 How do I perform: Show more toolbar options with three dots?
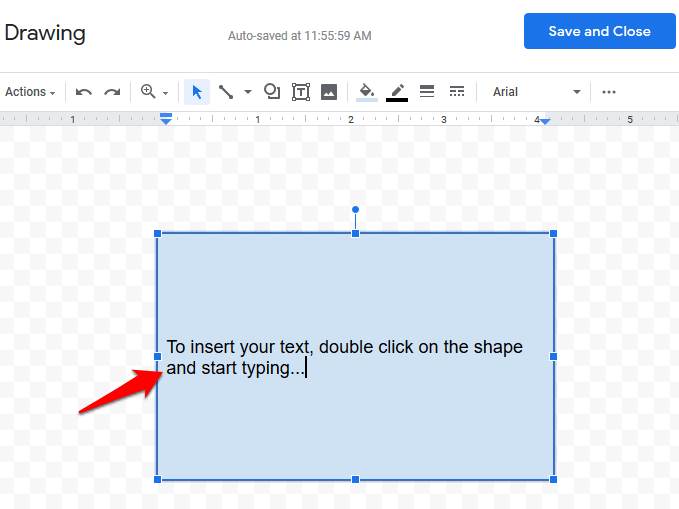point(609,92)
